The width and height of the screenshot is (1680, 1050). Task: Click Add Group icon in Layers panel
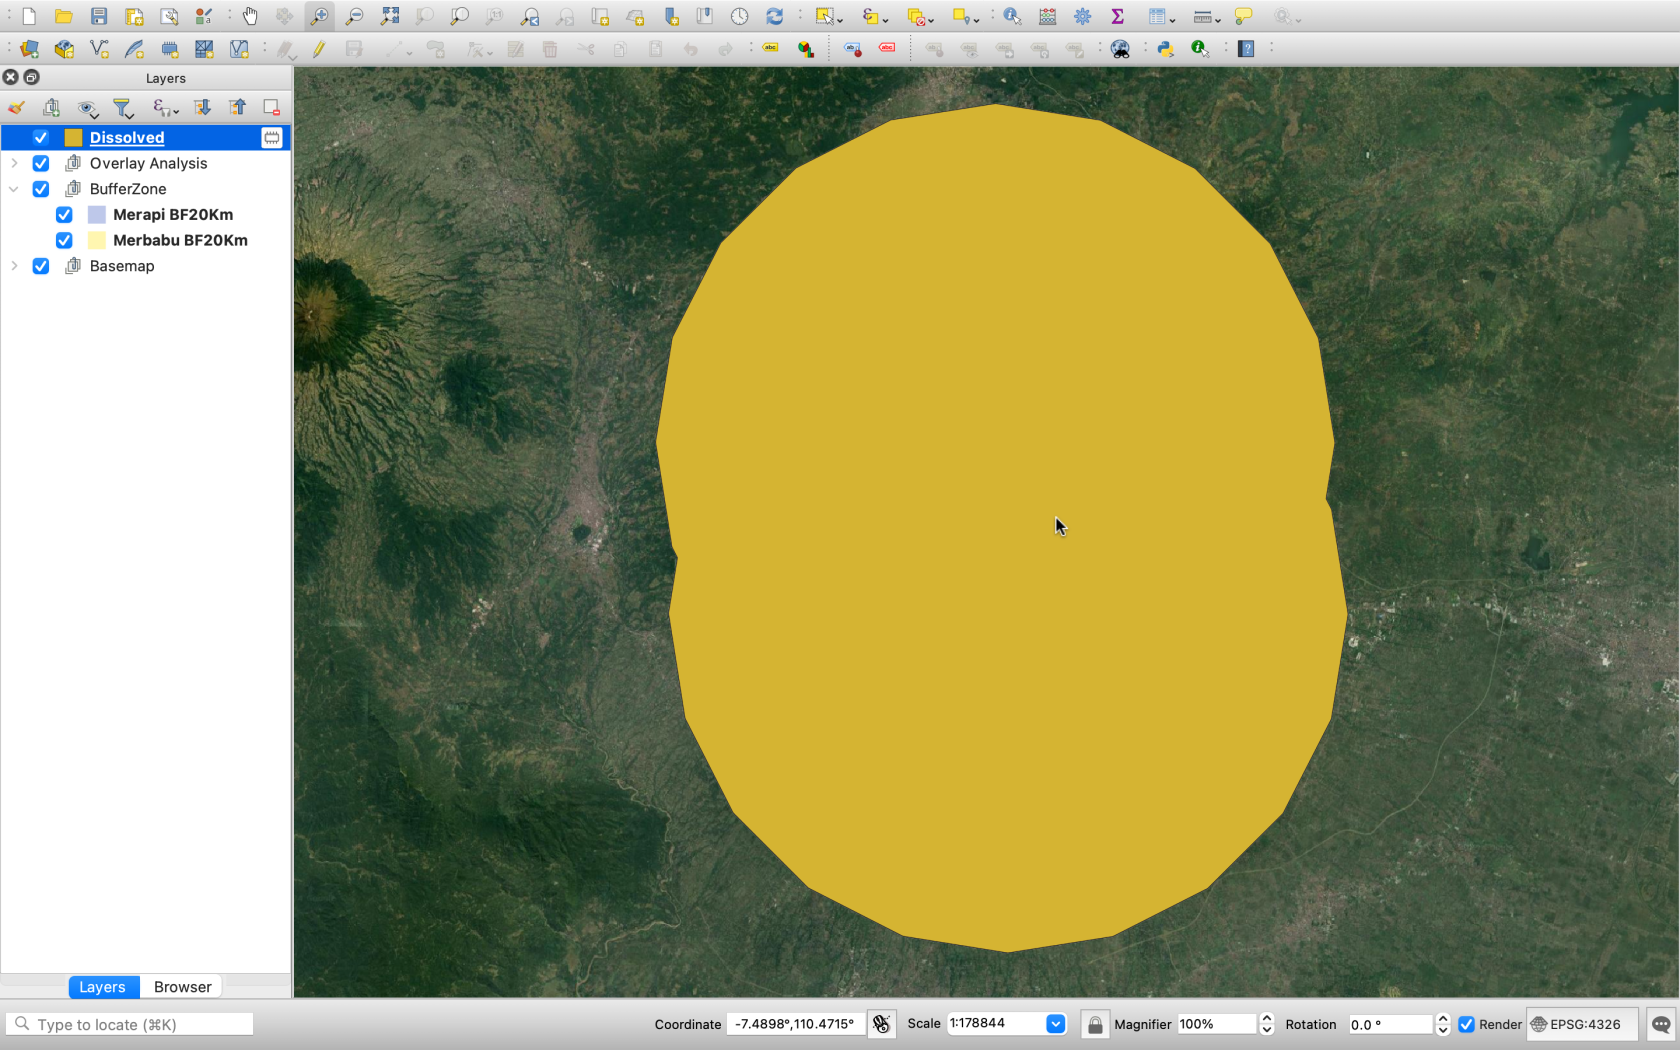pyautogui.click(x=51, y=107)
